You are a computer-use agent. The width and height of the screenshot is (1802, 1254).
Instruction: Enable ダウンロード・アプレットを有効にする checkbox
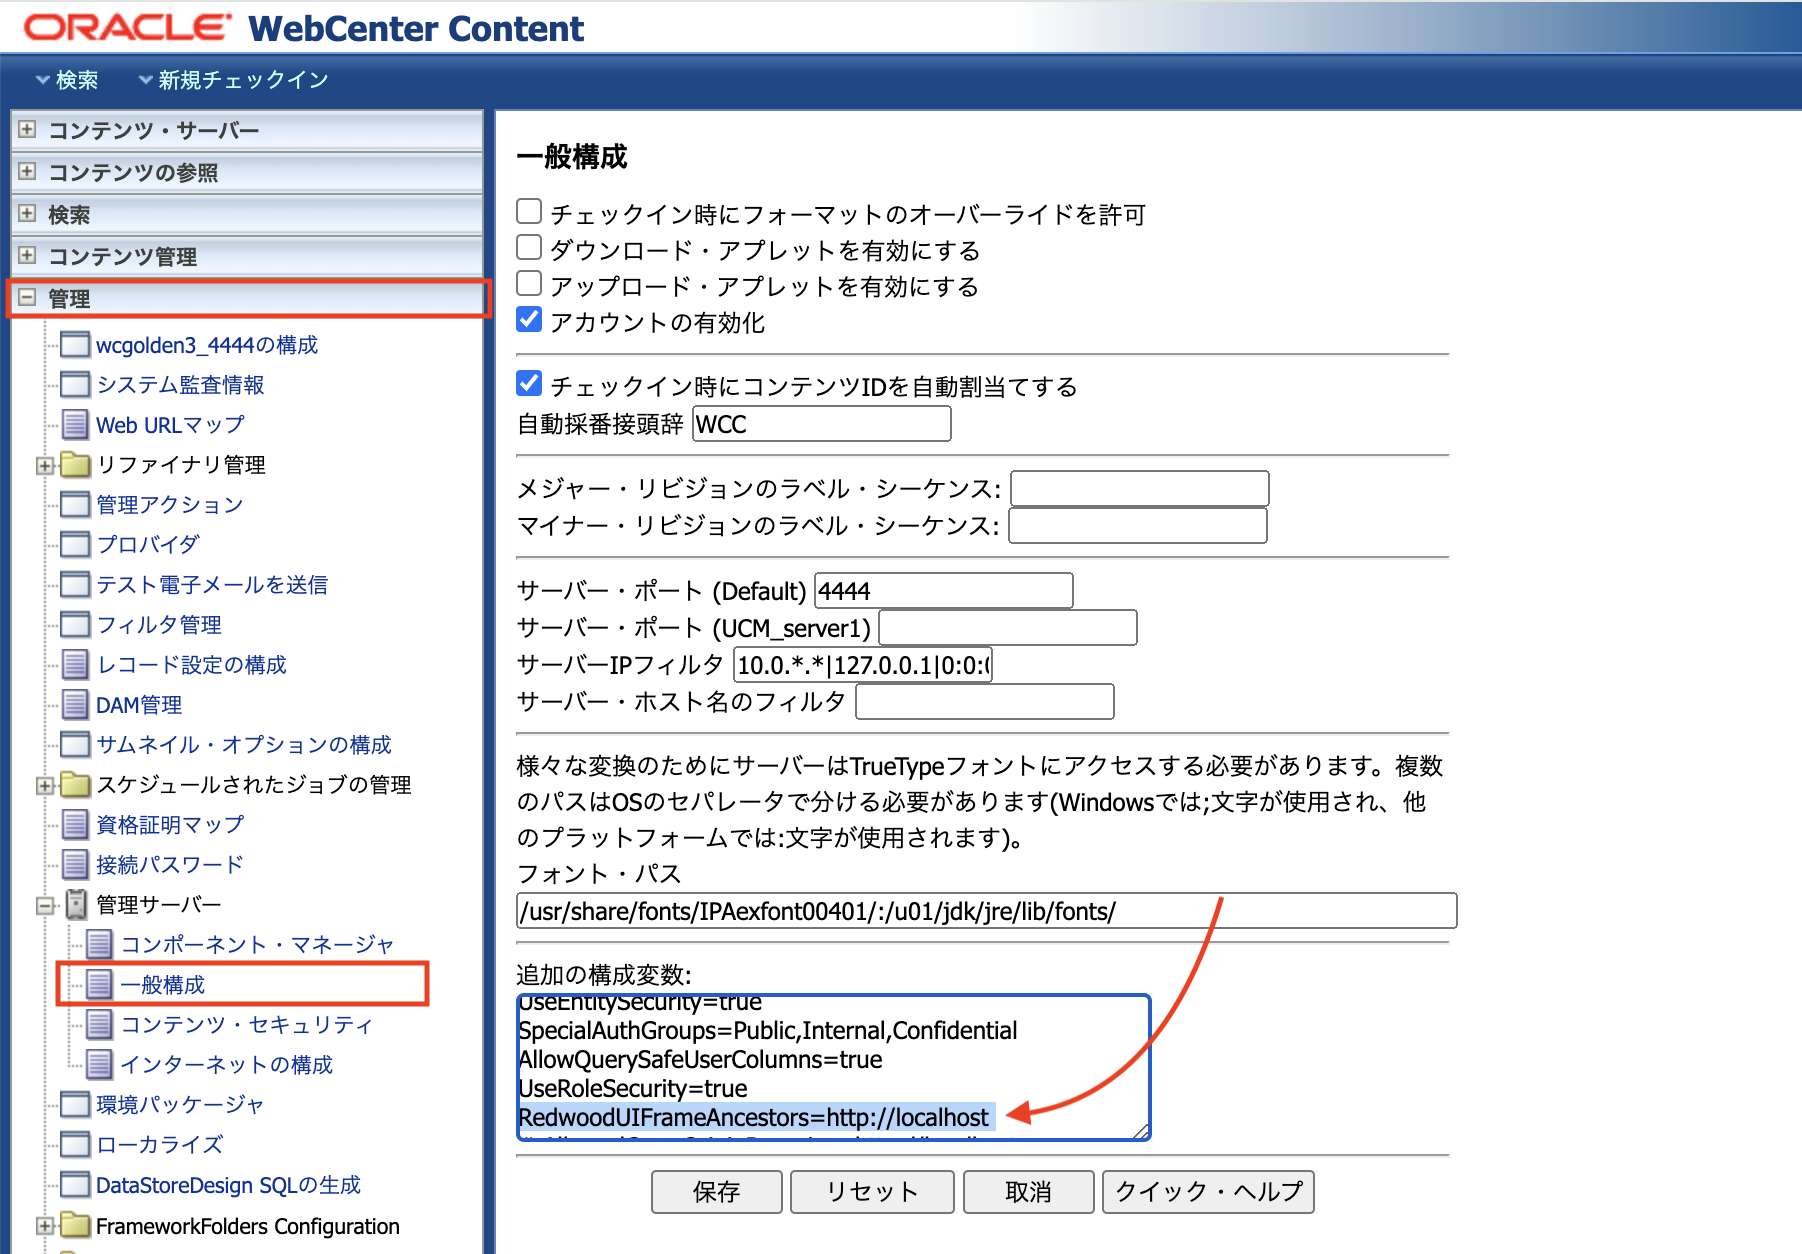pyautogui.click(x=529, y=247)
